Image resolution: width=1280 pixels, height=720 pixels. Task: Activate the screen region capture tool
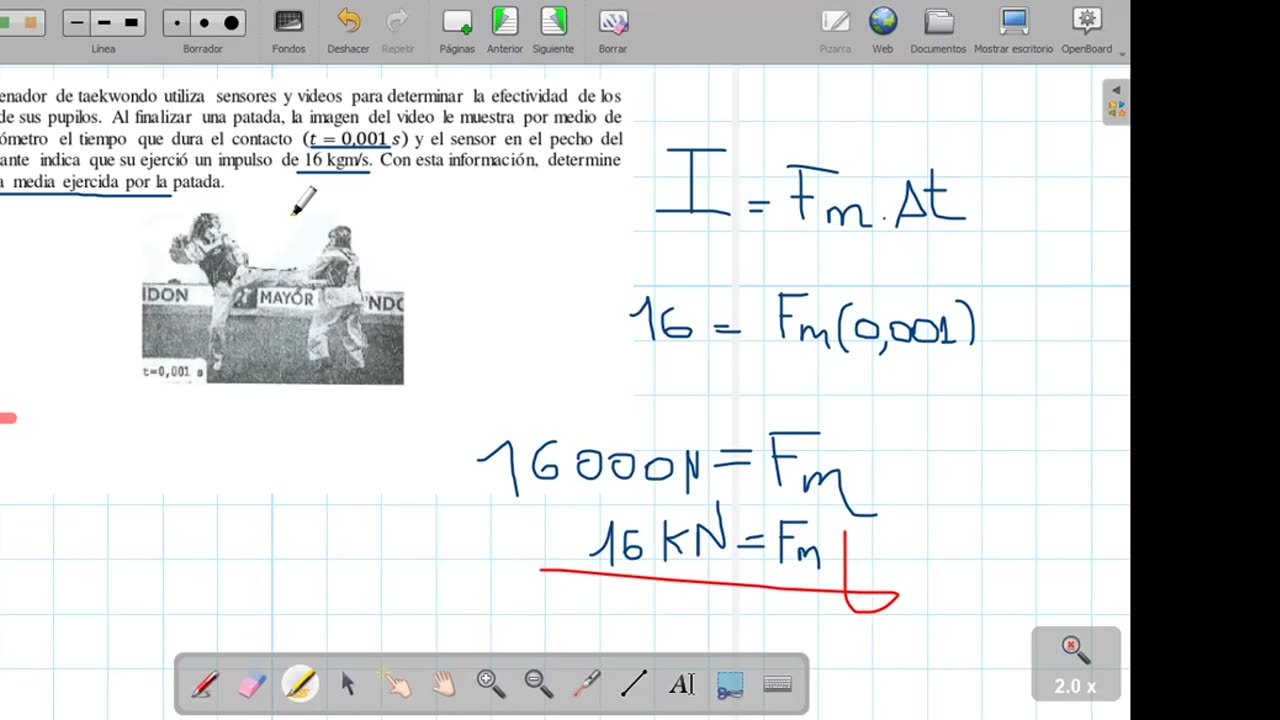[x=730, y=684]
